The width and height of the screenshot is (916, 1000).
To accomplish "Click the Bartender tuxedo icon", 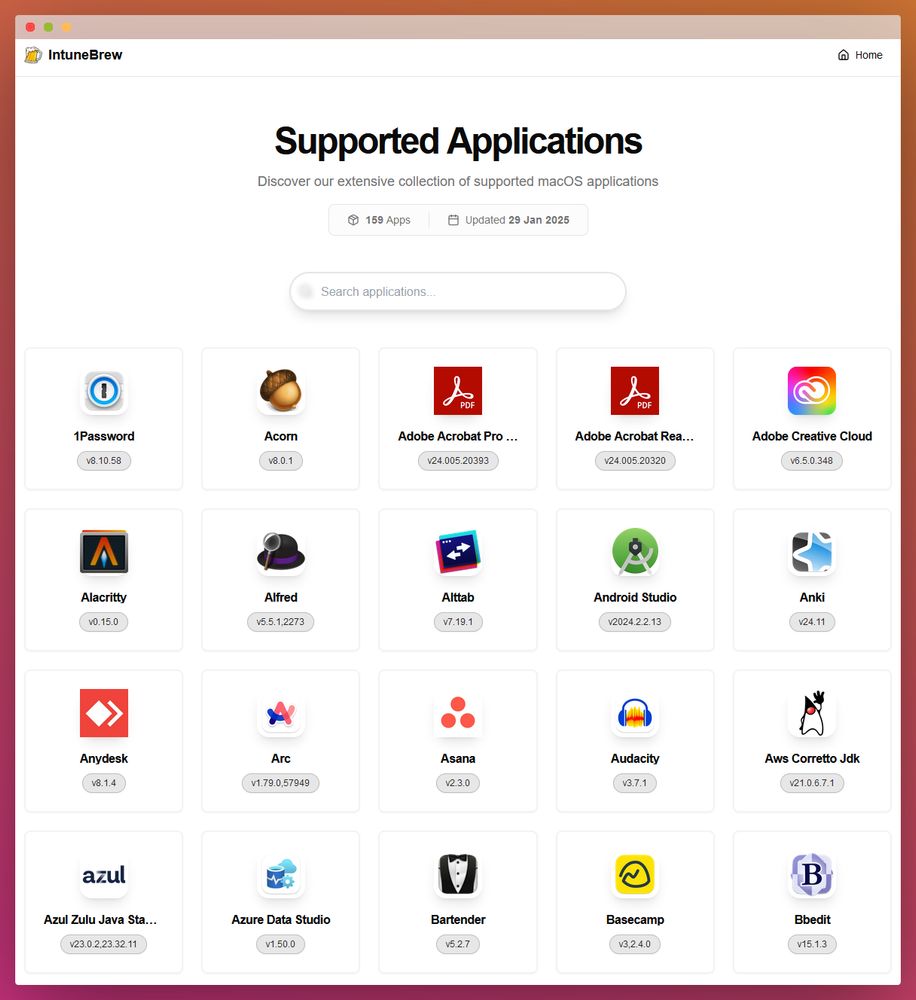I will (x=458, y=874).
